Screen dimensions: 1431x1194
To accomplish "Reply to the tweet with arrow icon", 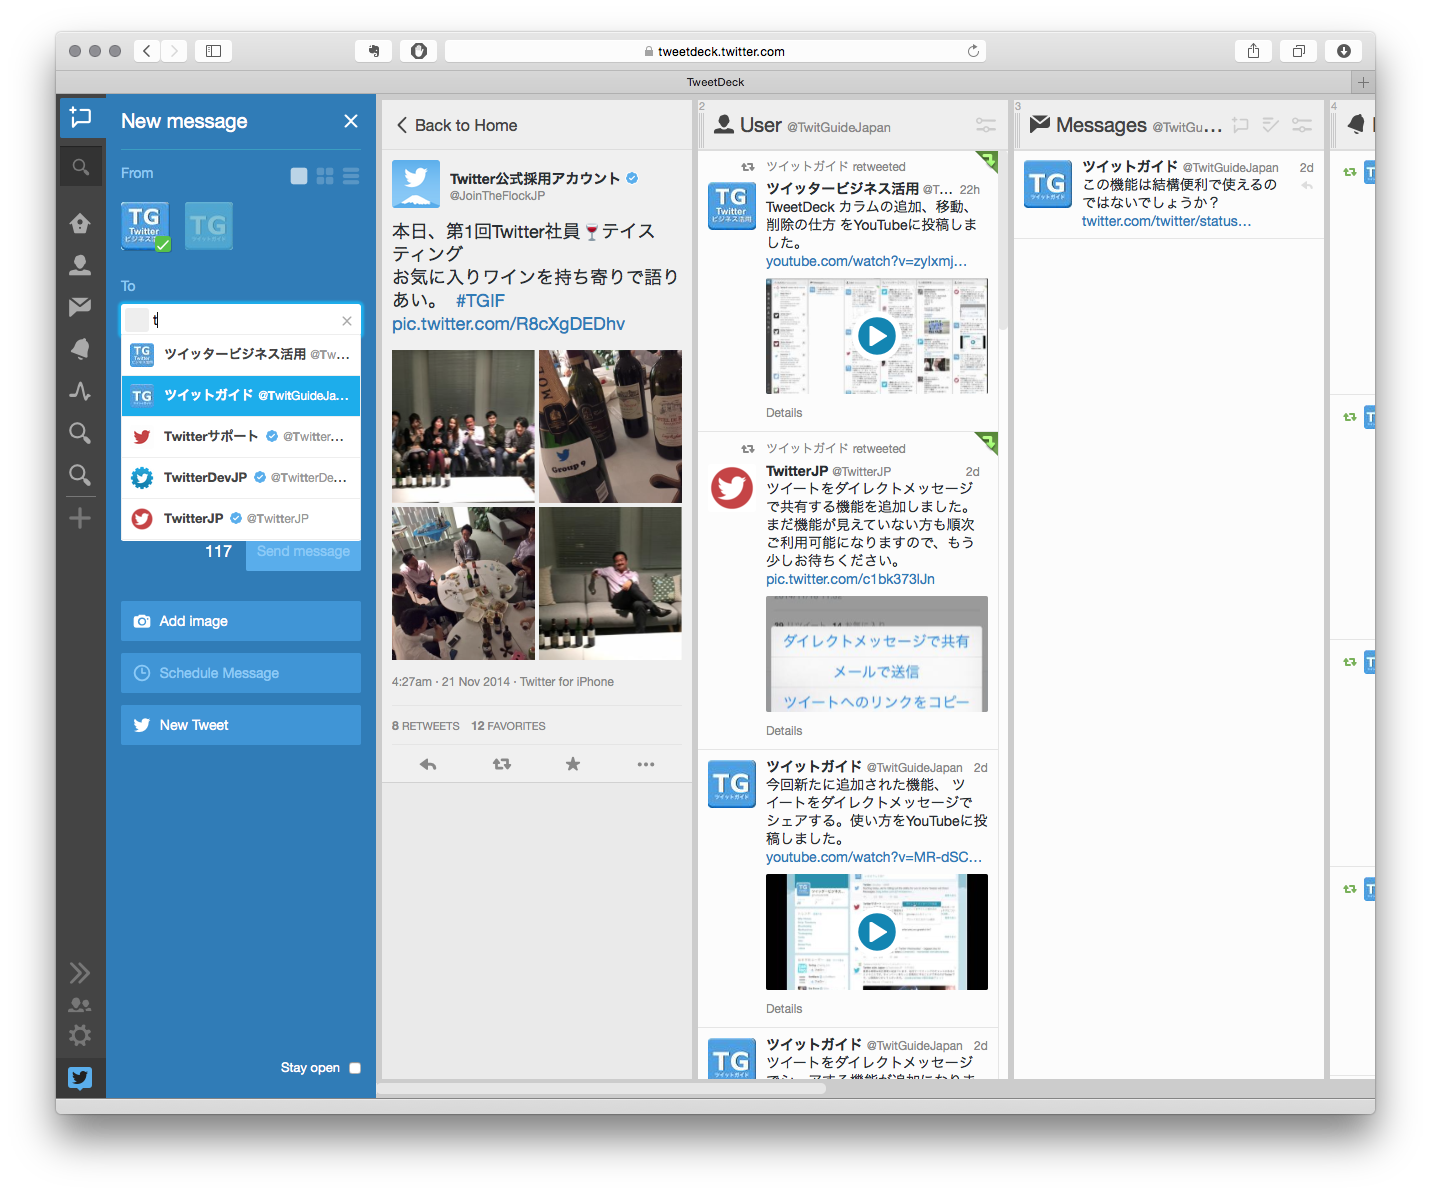I will (x=428, y=764).
